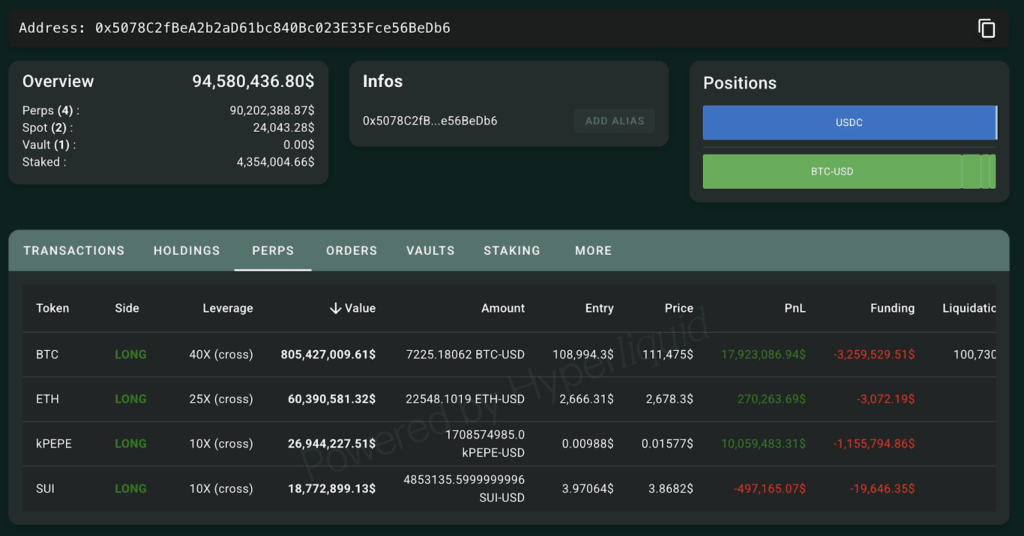Expand the MORE menu

pyautogui.click(x=593, y=250)
